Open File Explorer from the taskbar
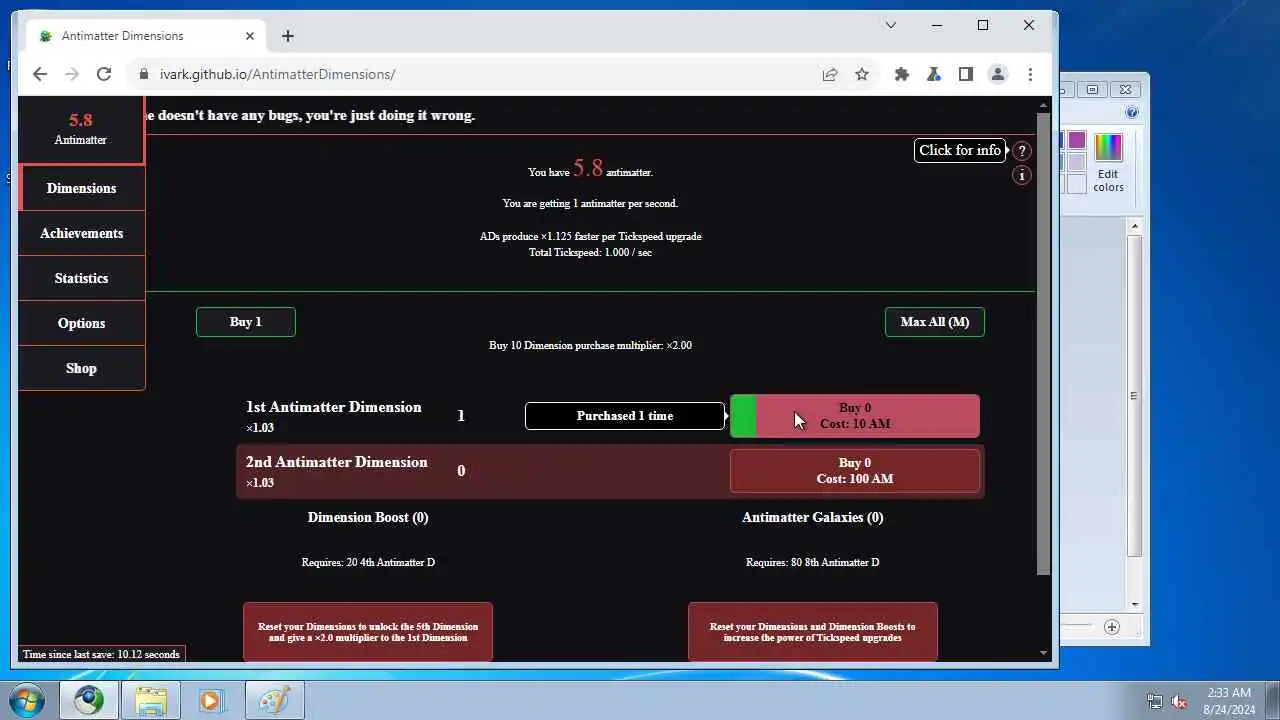The width and height of the screenshot is (1280, 720). (x=151, y=700)
